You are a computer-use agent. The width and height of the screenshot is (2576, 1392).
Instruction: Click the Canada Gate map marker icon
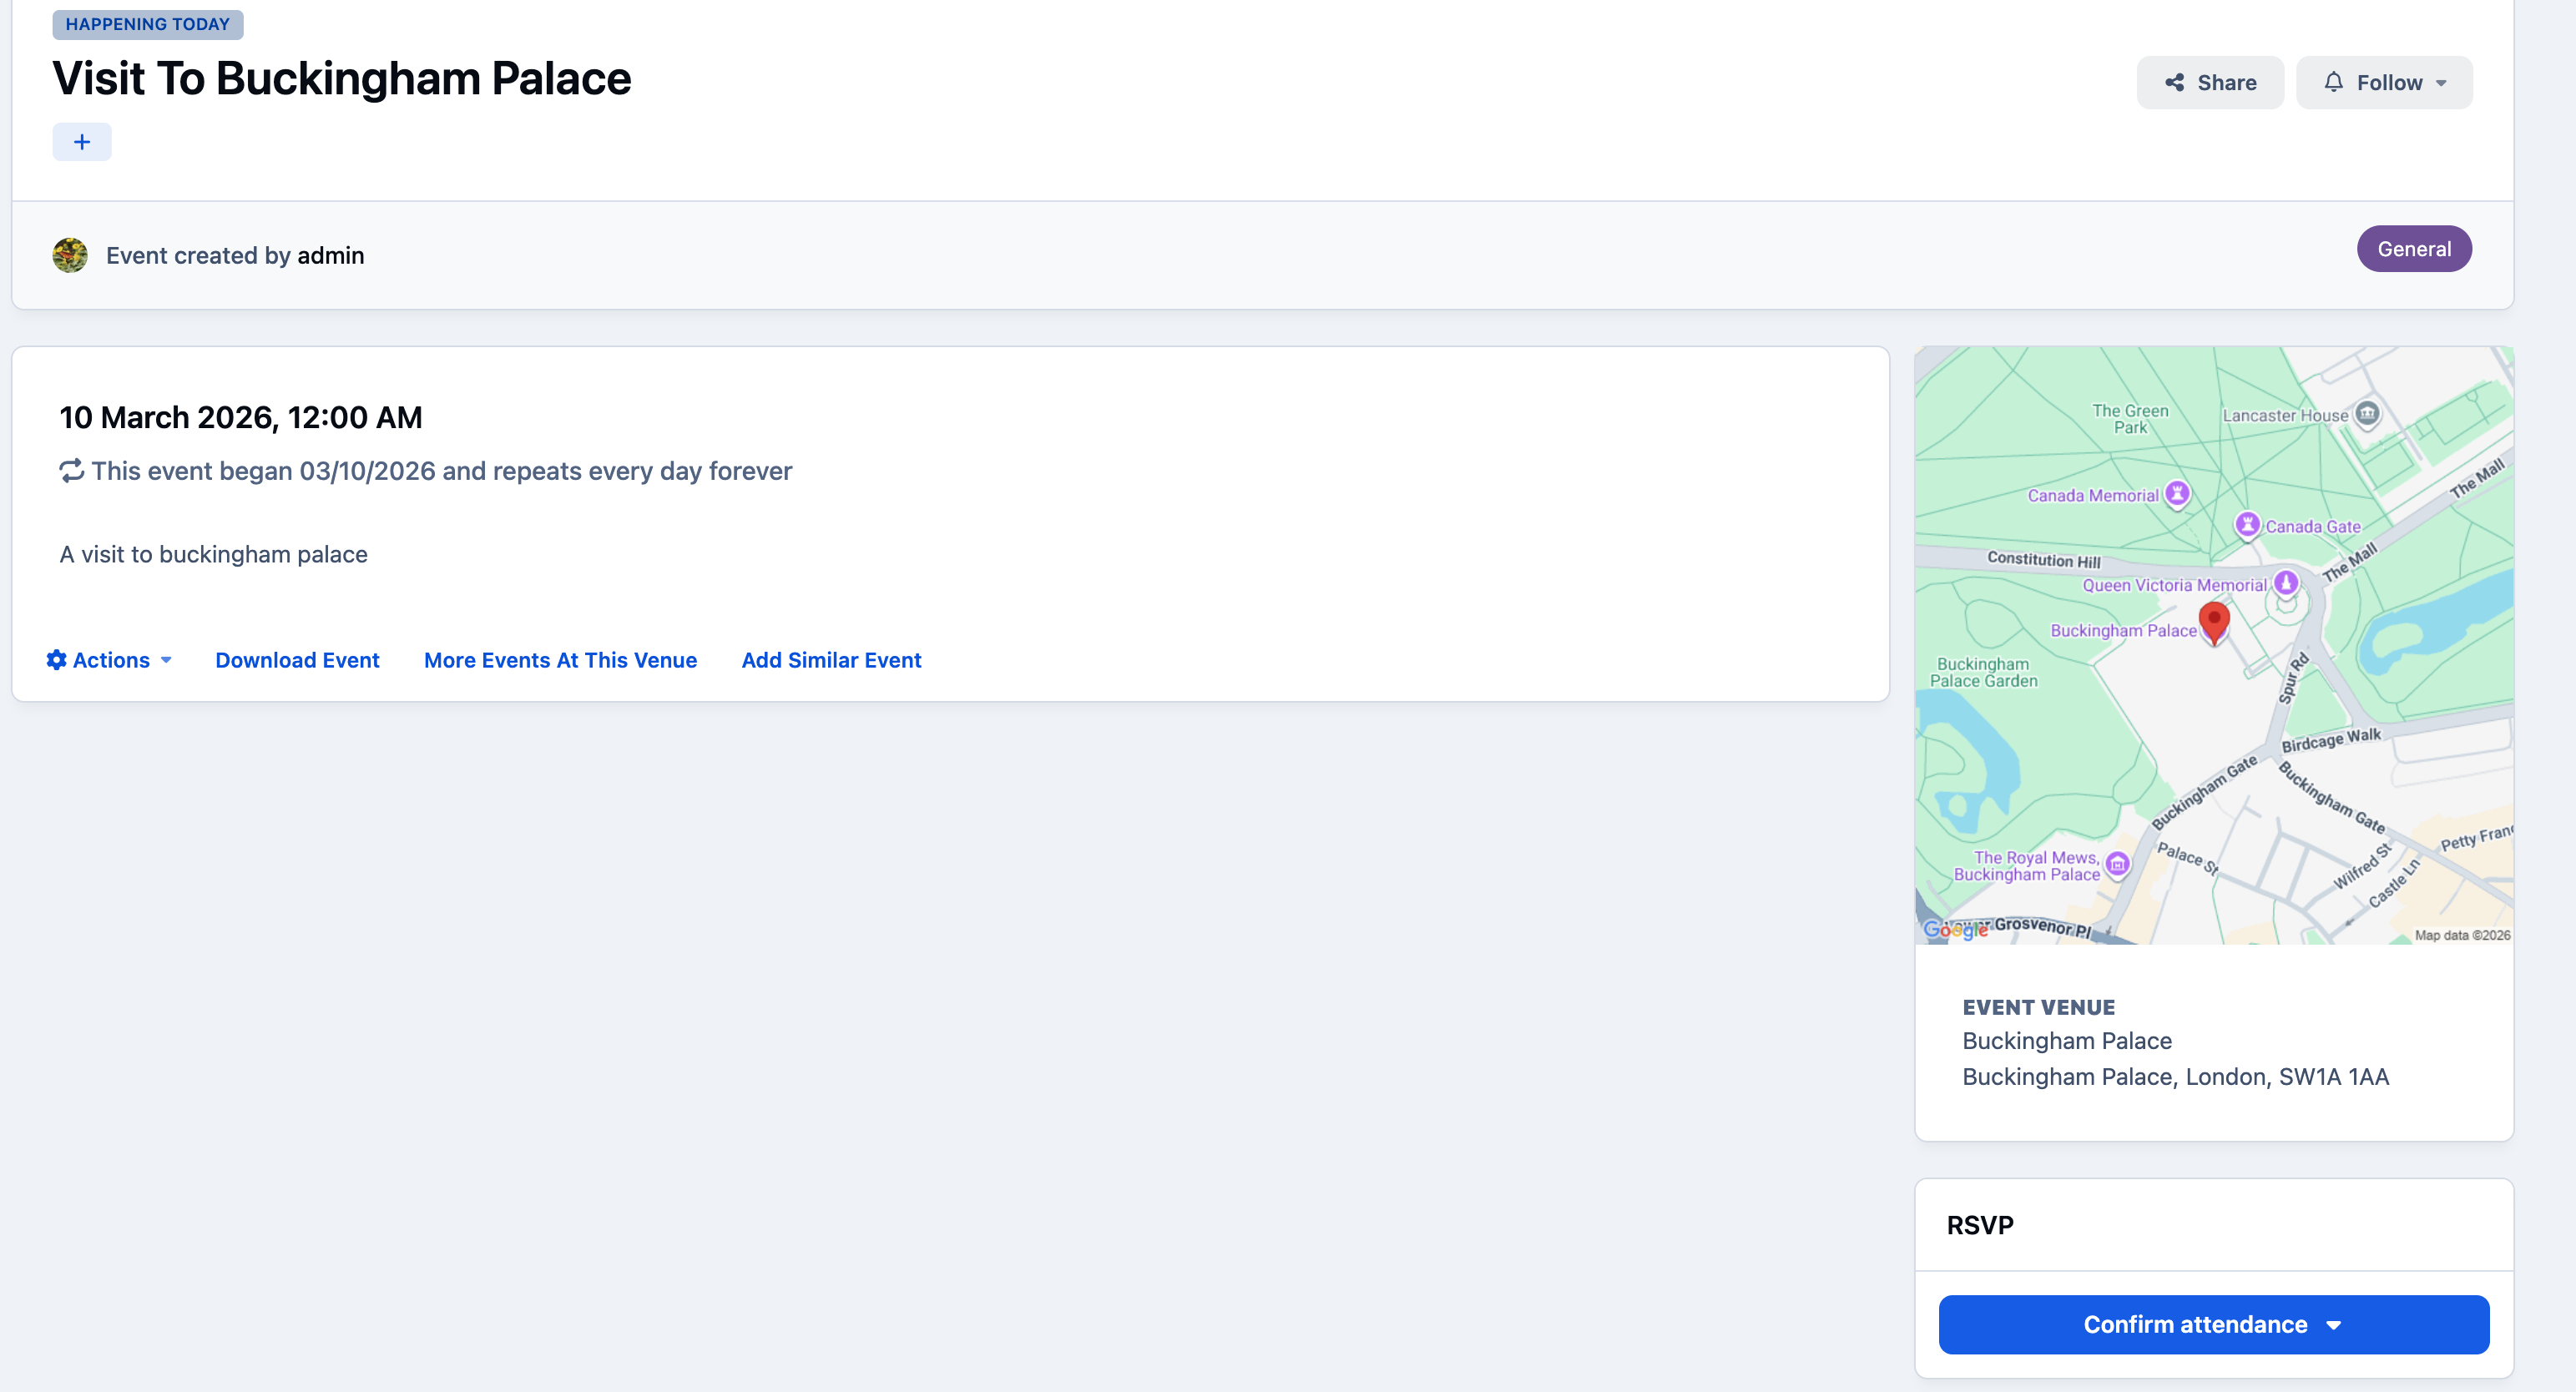(x=2247, y=524)
